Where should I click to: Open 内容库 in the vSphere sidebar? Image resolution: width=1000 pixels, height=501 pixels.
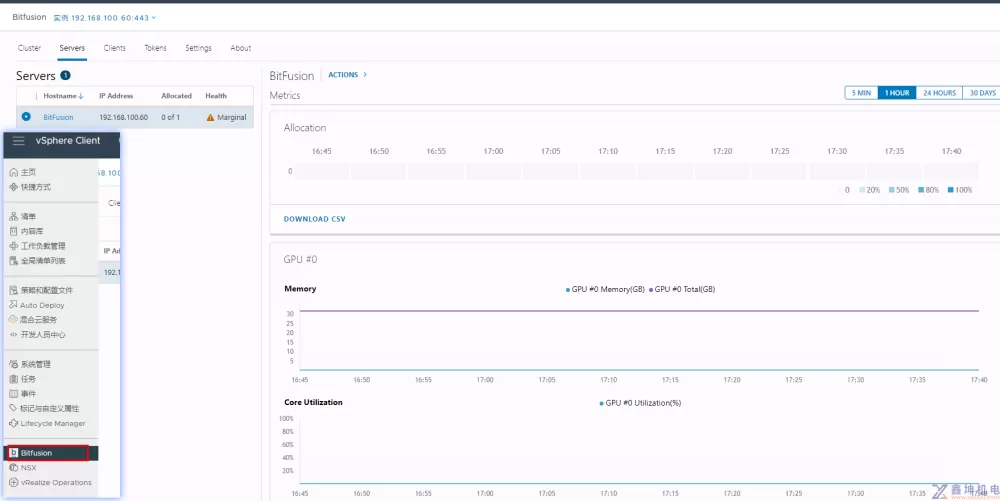26,231
